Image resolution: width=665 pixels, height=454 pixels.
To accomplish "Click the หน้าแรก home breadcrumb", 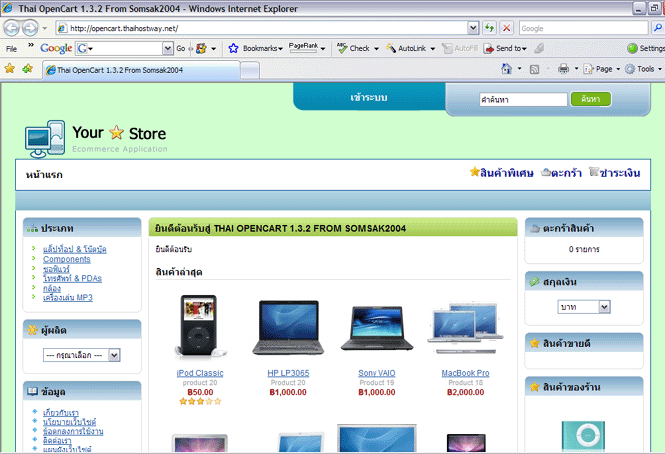I will (x=44, y=174).
